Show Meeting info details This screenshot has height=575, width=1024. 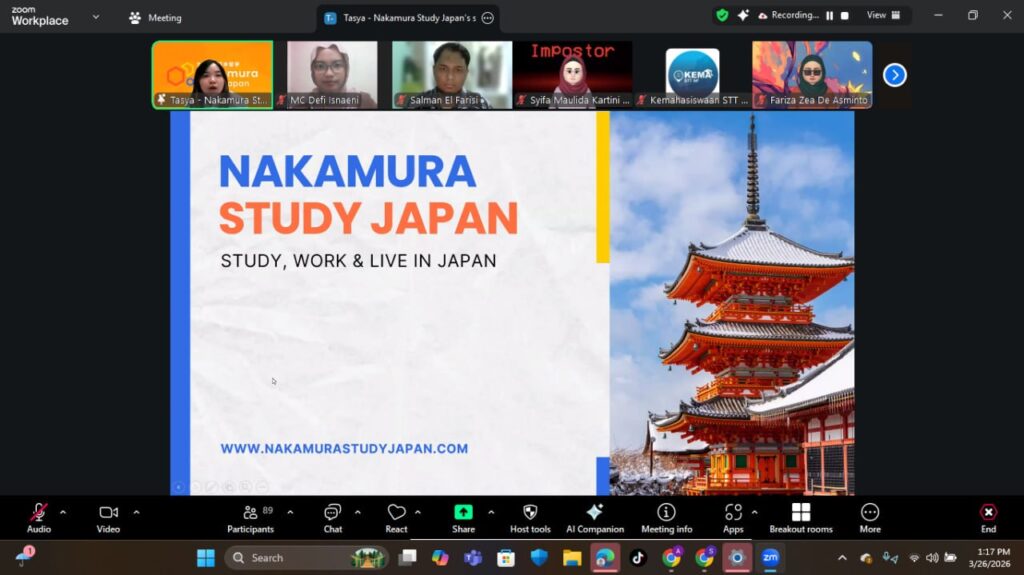(666, 518)
